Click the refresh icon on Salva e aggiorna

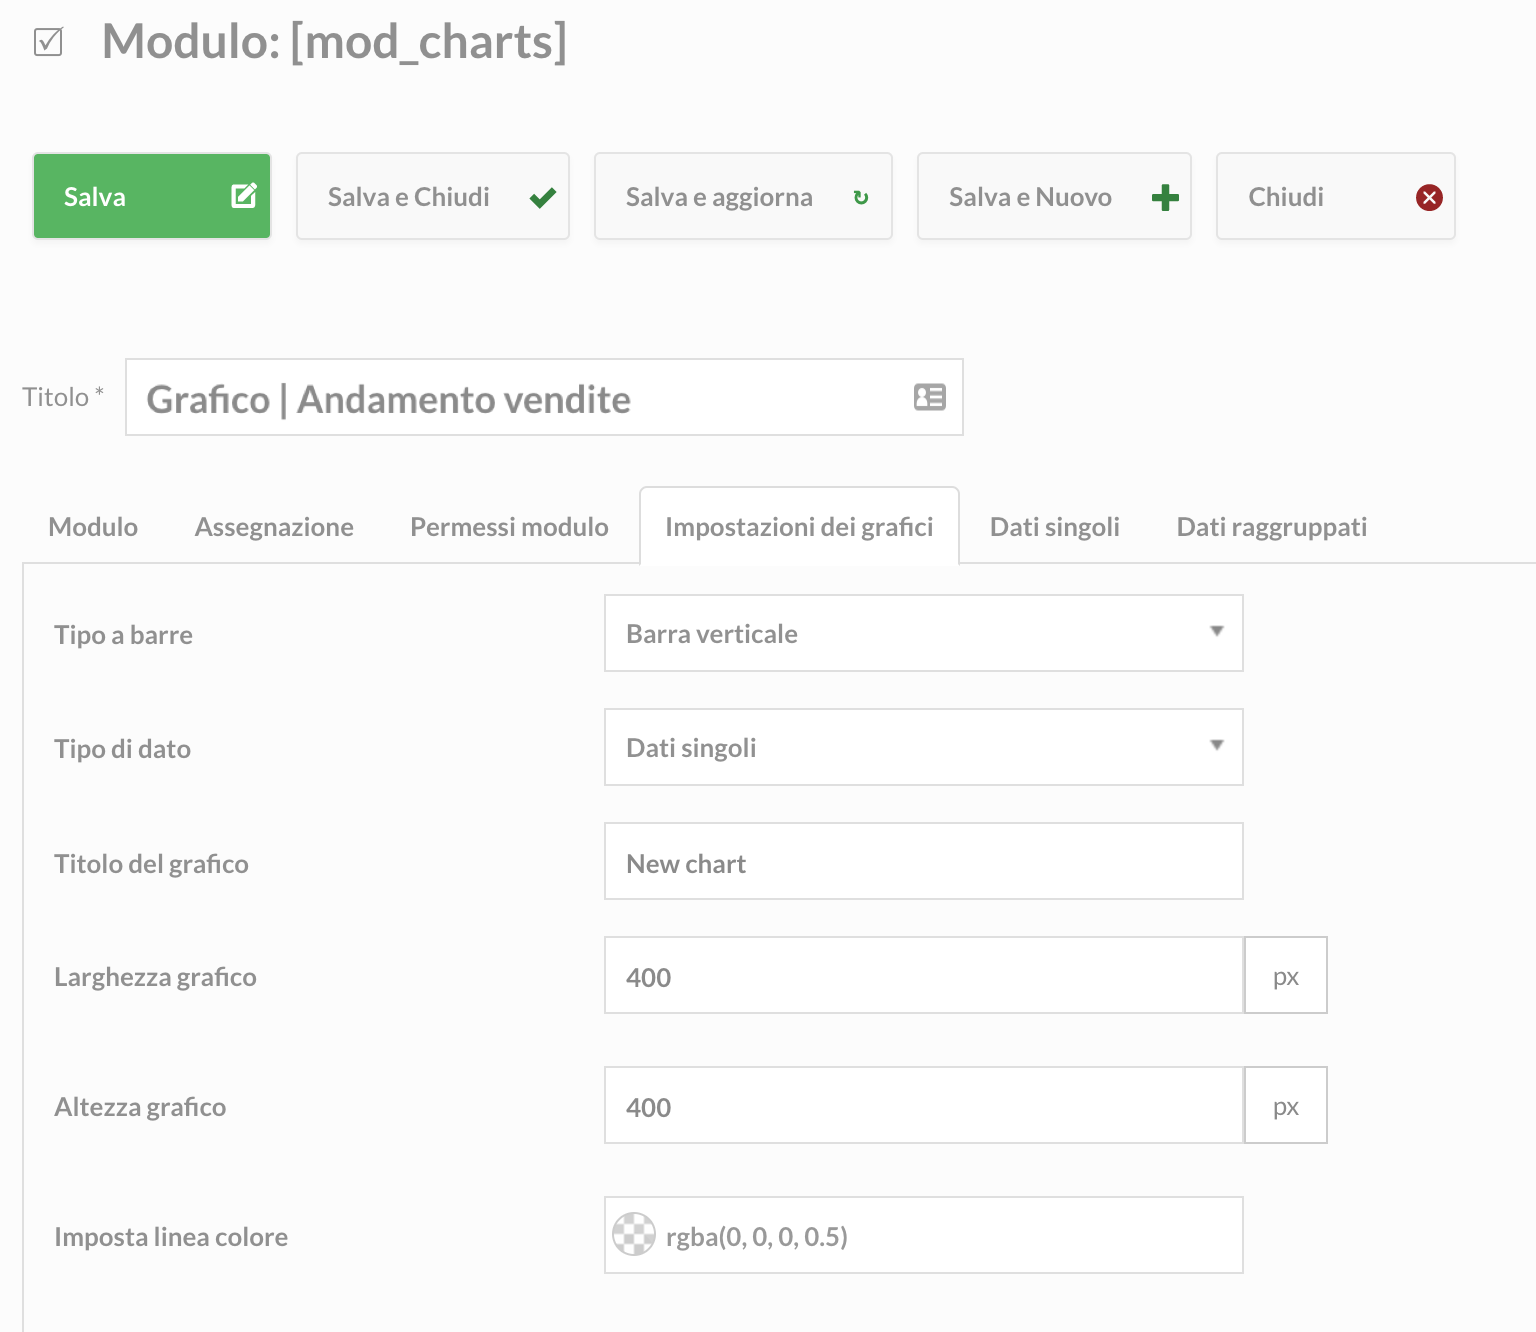[x=861, y=197]
